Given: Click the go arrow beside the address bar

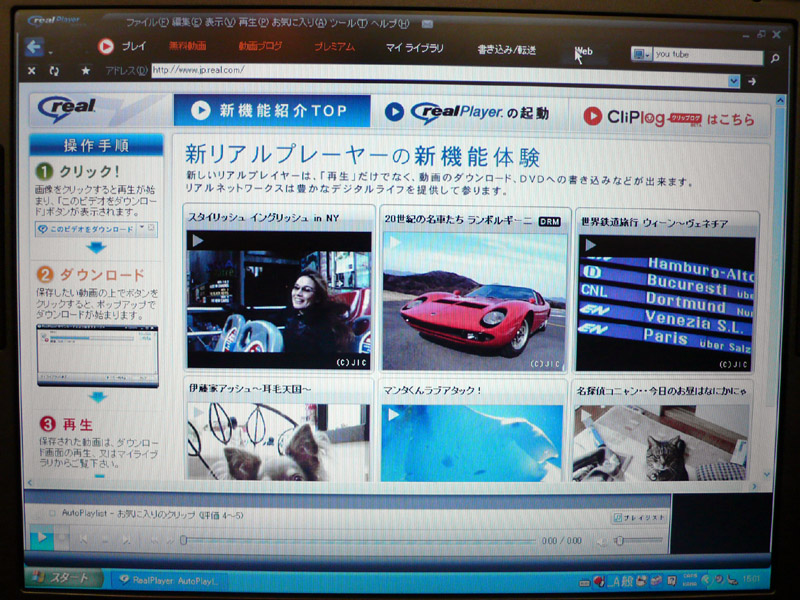Looking at the screenshot, I should 752,81.
